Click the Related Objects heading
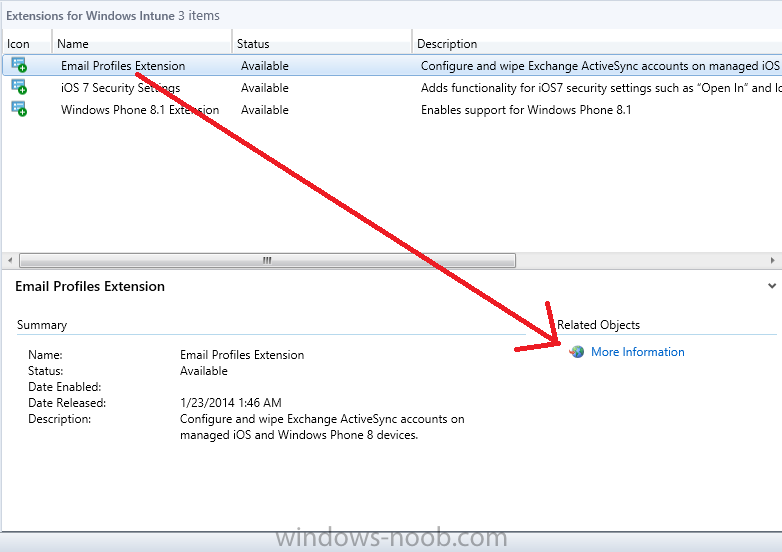This screenshot has height=552, width=782. pyautogui.click(x=598, y=325)
